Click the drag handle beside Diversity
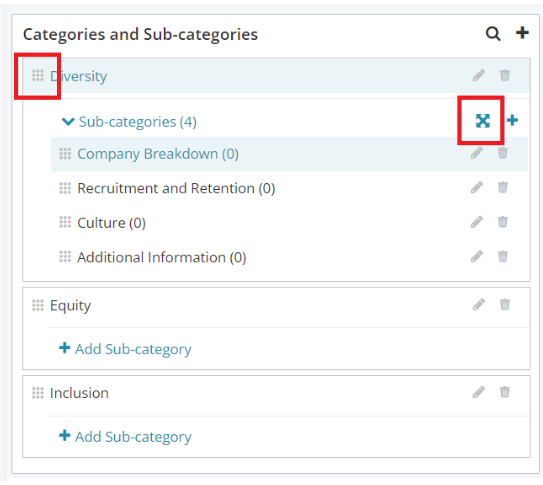Image resolution: width=543 pixels, height=485 pixels. [38, 75]
